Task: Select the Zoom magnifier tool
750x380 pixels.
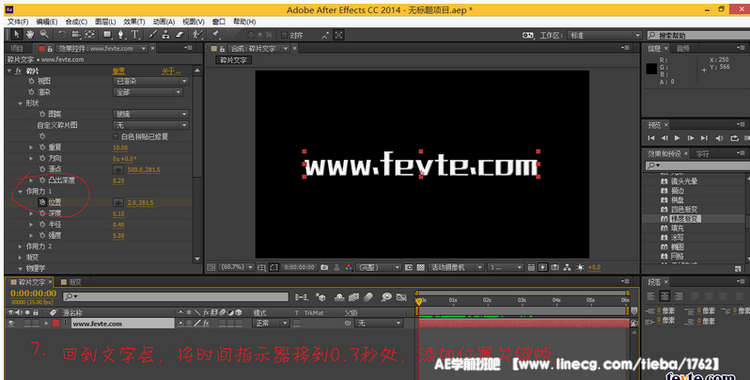Action: (44, 34)
